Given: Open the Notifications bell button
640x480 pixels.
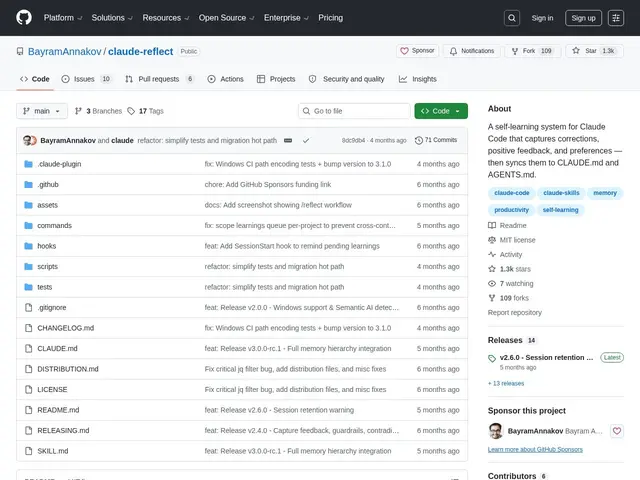Looking at the screenshot, I should (x=471, y=51).
